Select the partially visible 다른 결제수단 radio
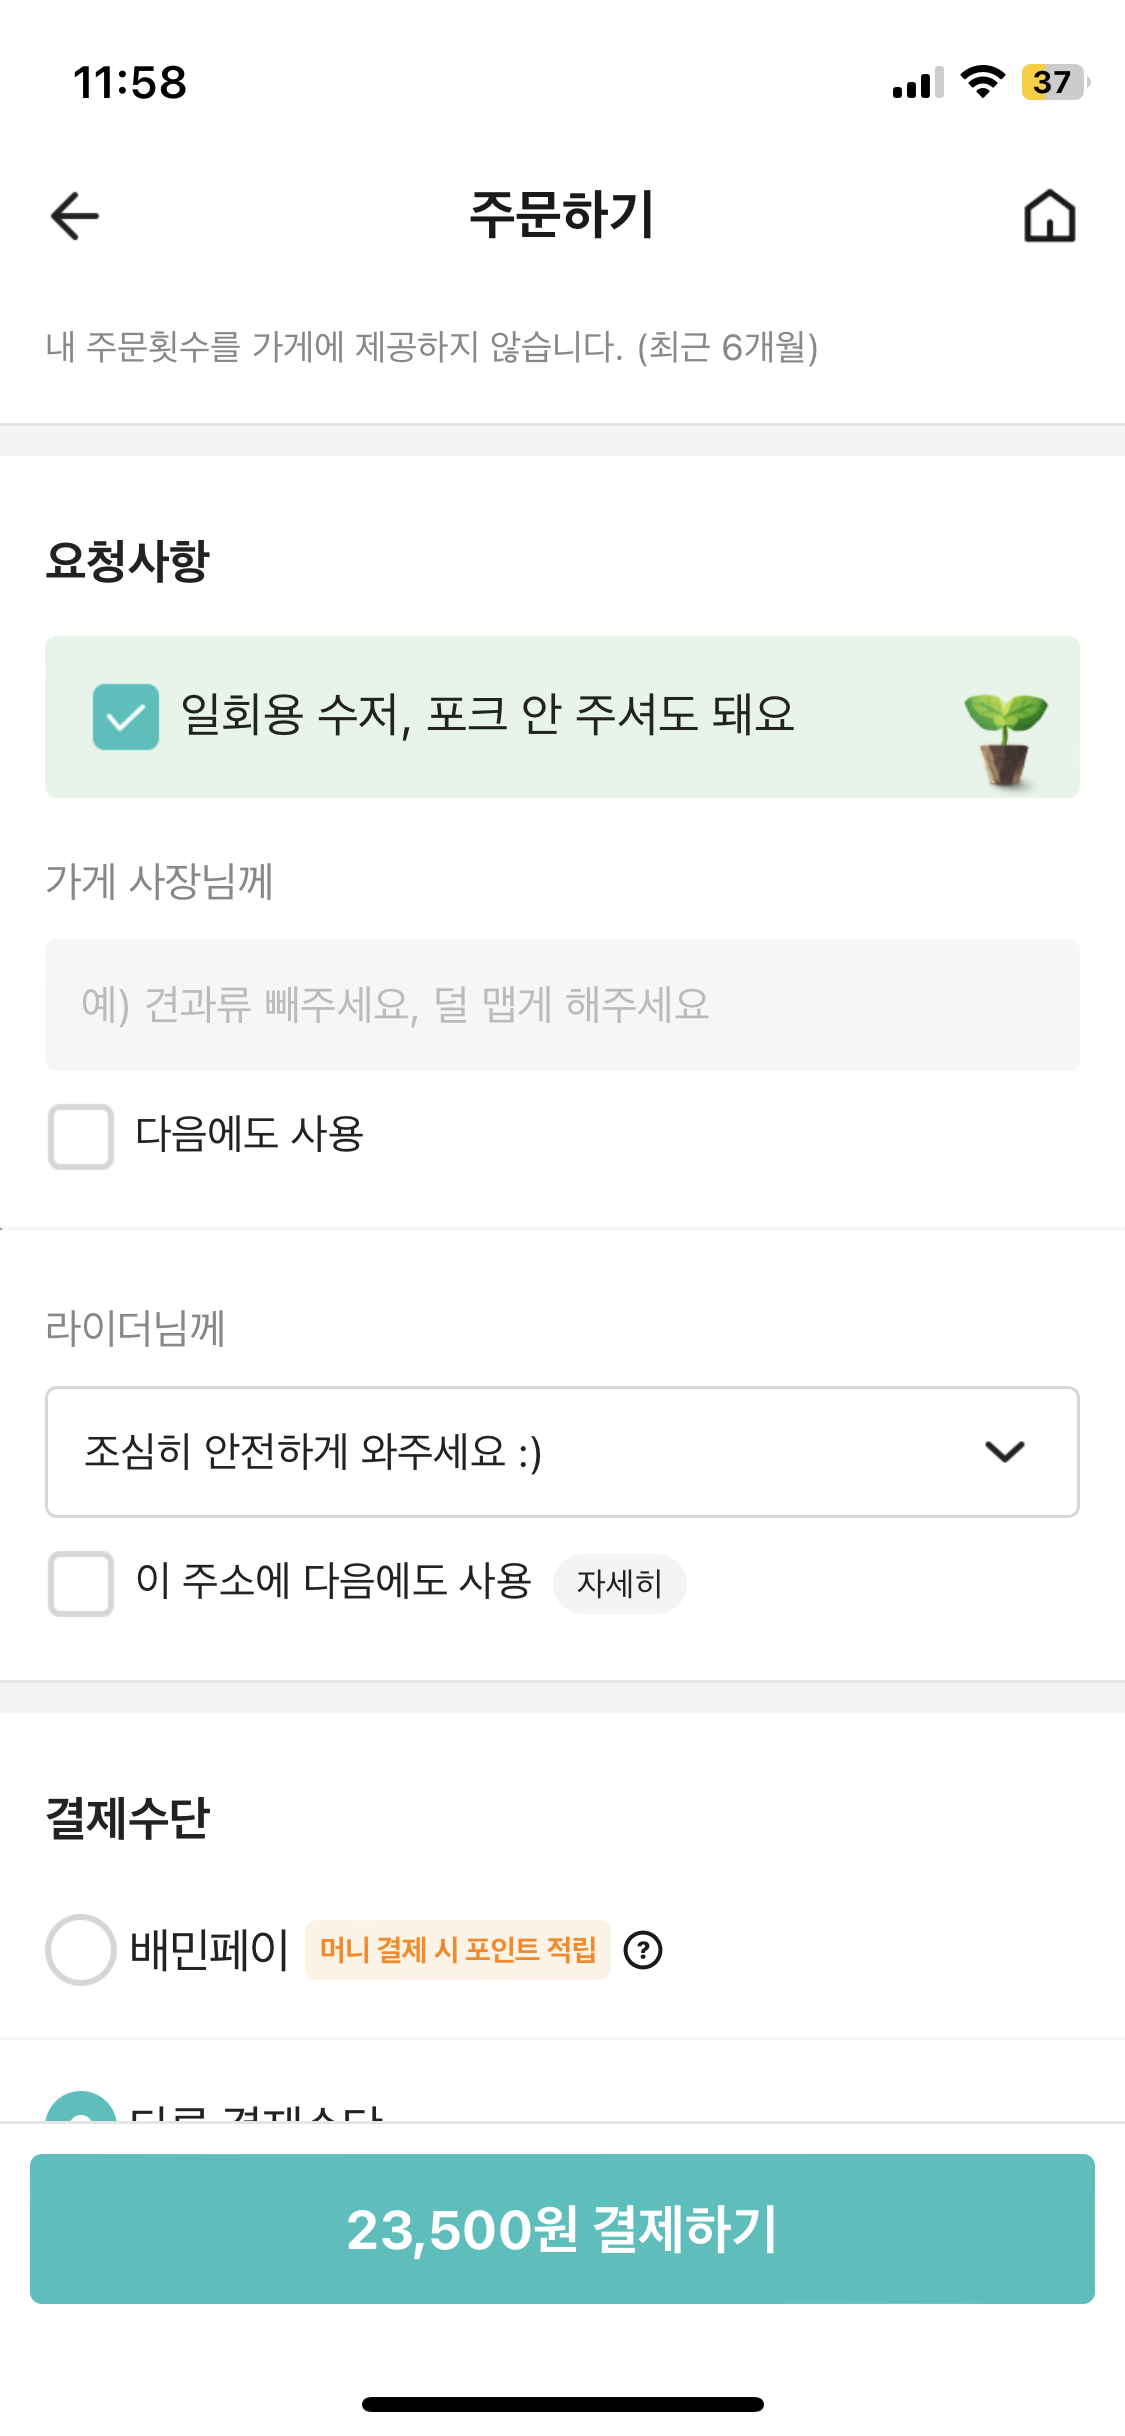The width and height of the screenshot is (1125, 2436). tap(81, 2108)
